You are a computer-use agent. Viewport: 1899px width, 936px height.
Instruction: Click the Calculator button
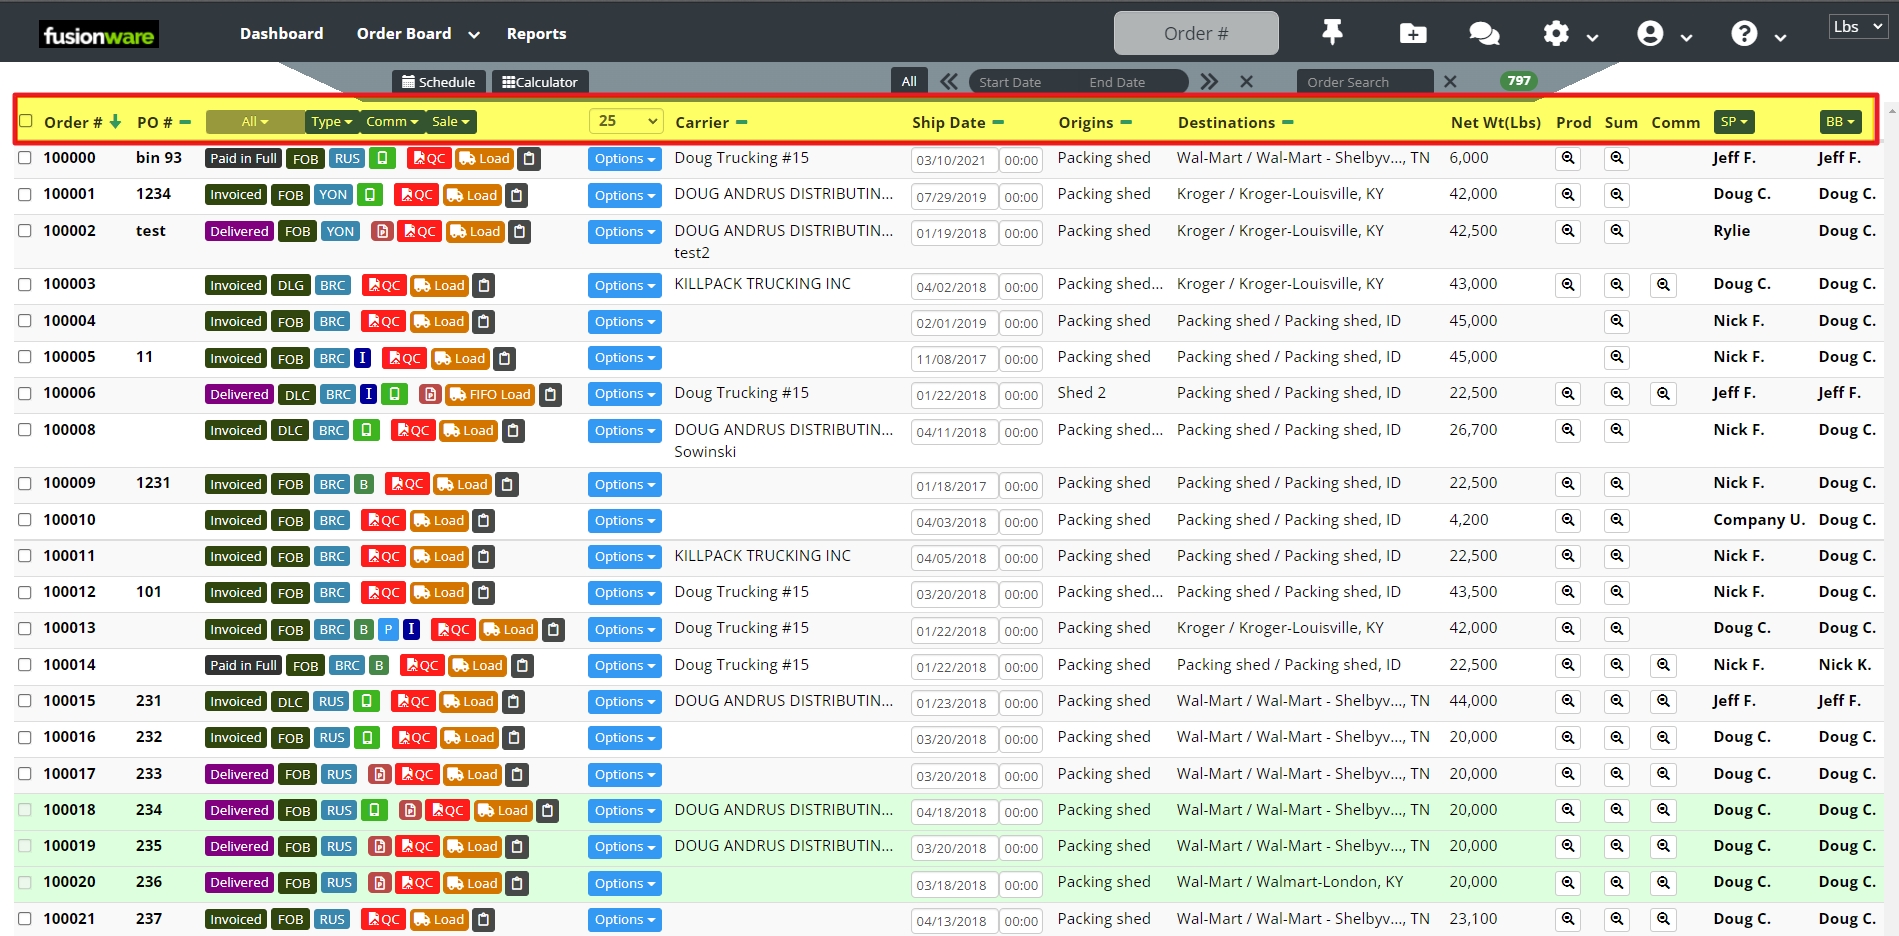[x=540, y=82]
